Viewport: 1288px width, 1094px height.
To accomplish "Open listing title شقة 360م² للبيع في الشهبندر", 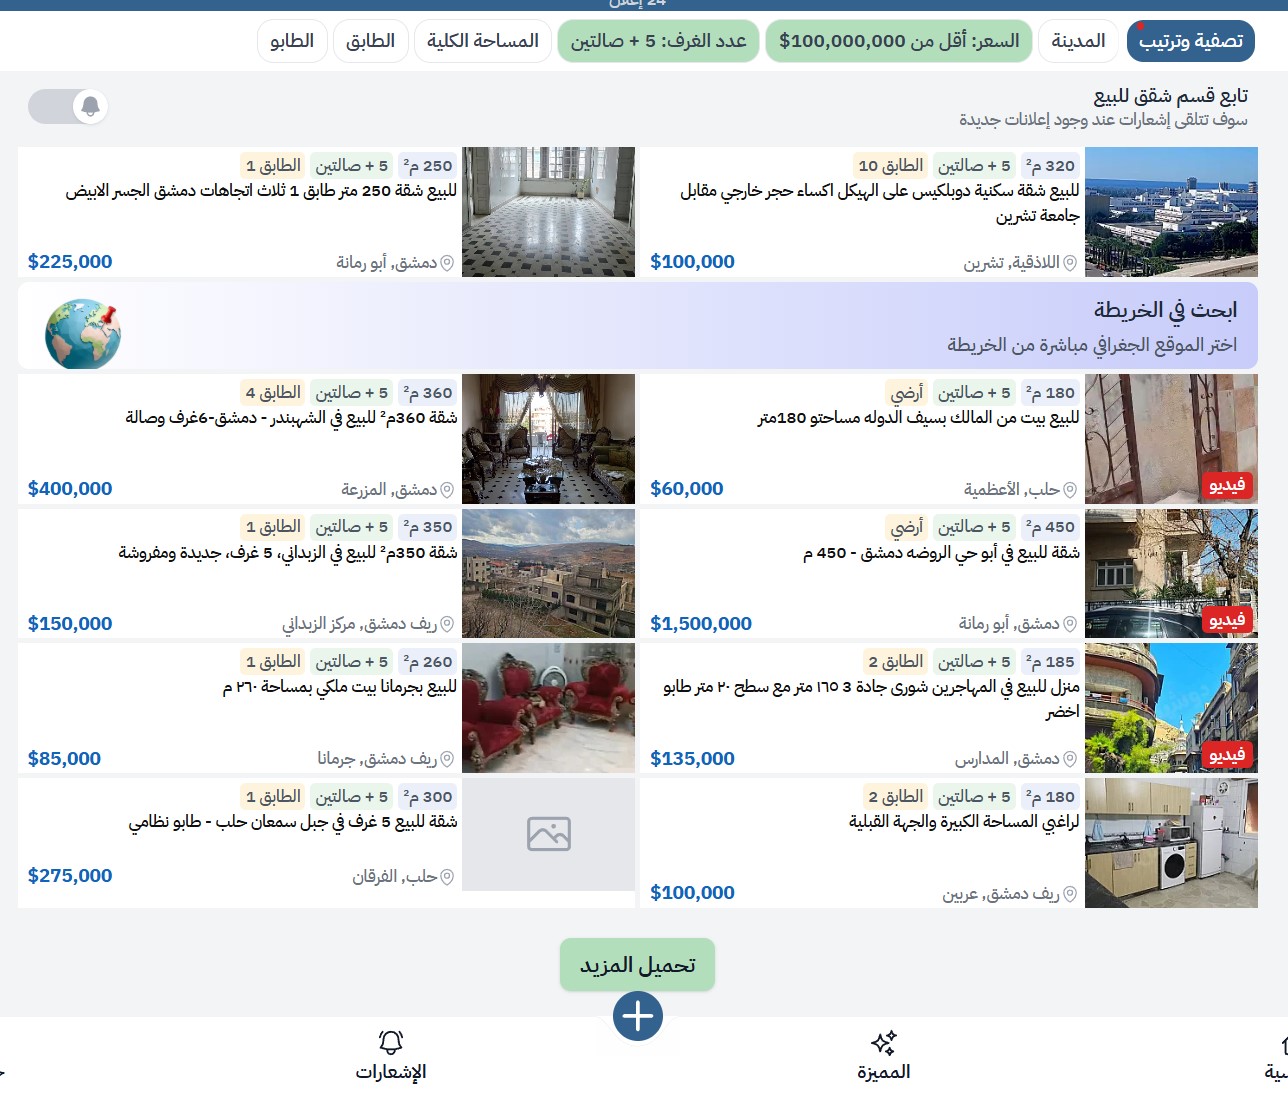I will (x=291, y=417).
